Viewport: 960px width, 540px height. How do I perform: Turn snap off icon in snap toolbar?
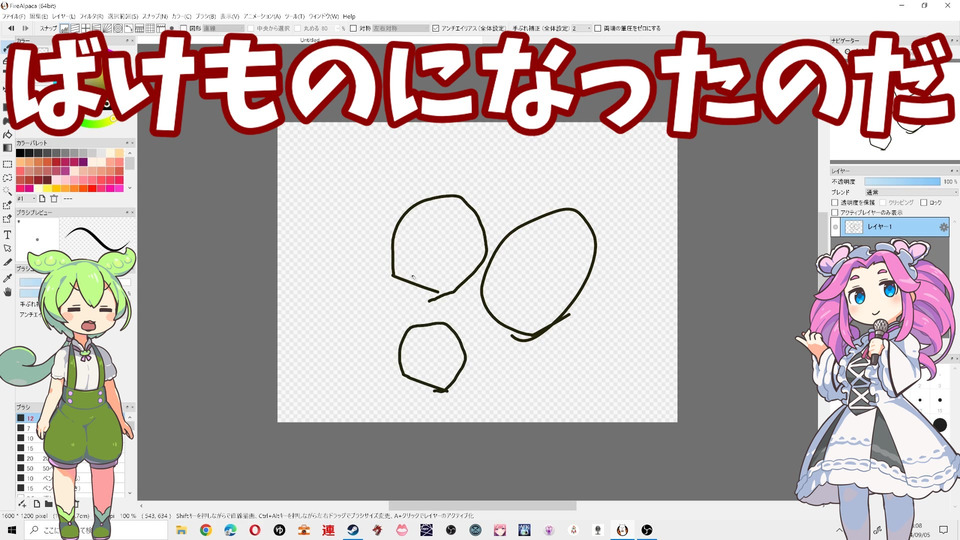[x=64, y=28]
